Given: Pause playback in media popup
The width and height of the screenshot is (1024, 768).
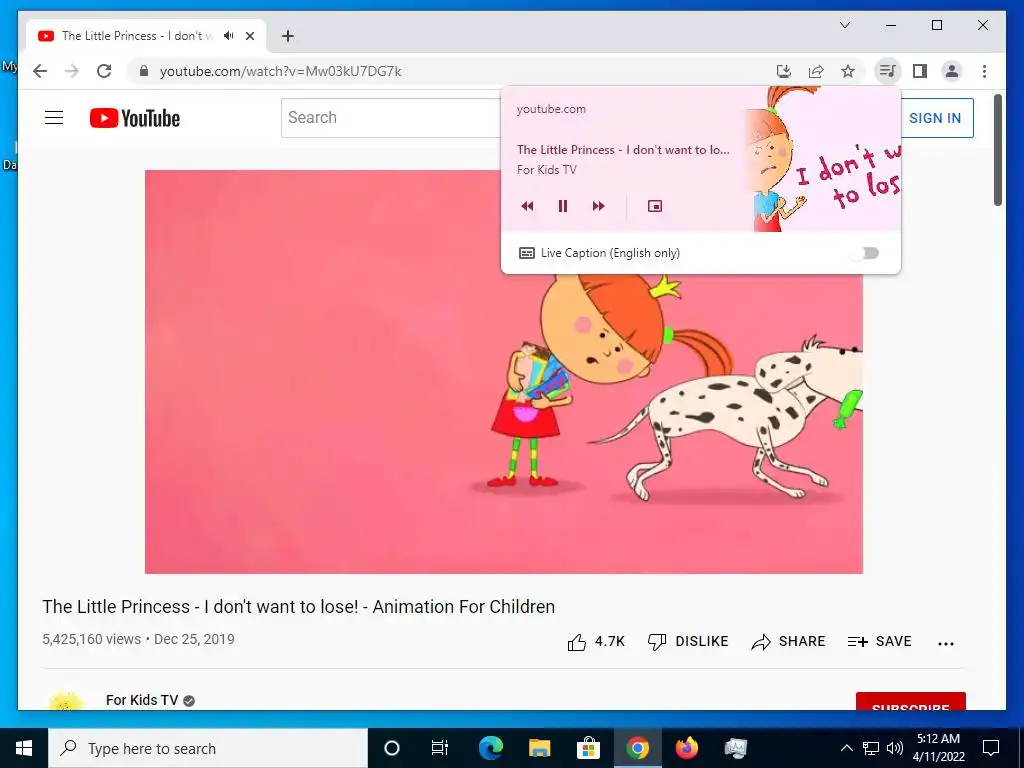Looking at the screenshot, I should pyautogui.click(x=562, y=206).
